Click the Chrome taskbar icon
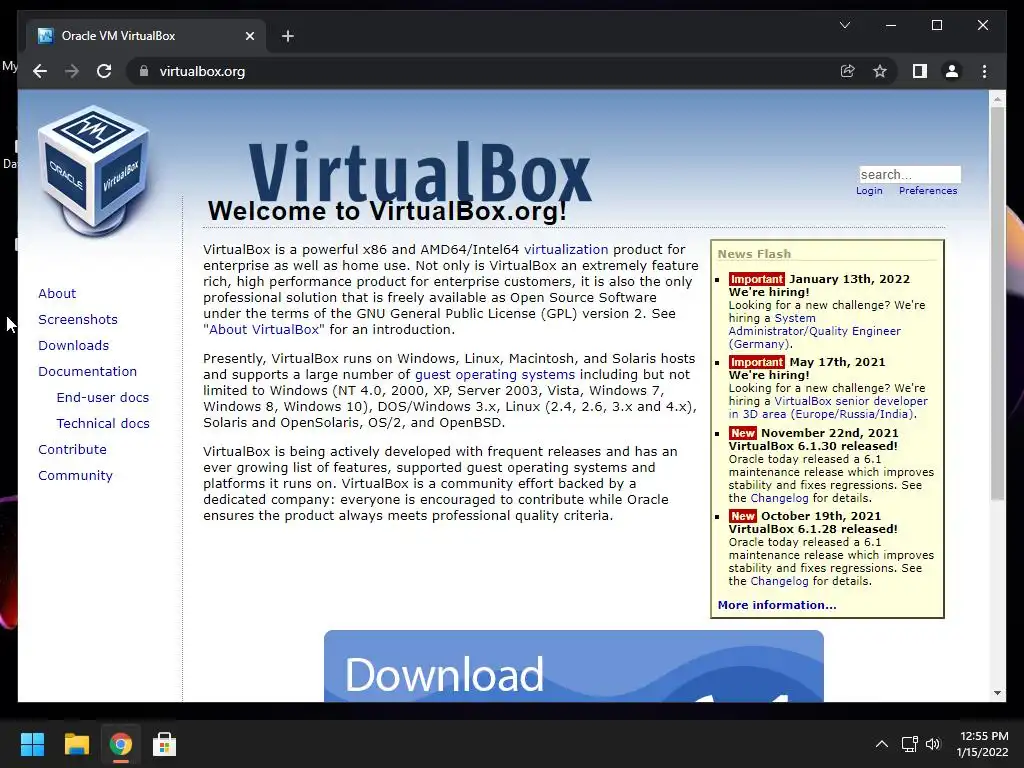 coord(120,744)
